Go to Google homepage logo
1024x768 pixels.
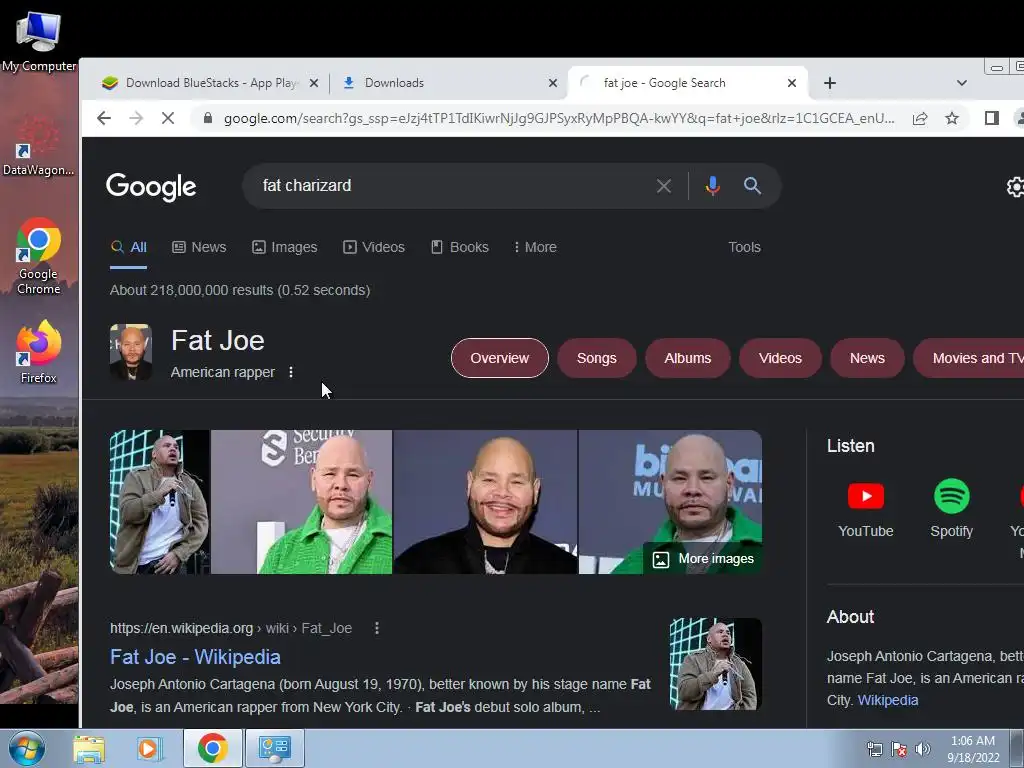pyautogui.click(x=151, y=187)
